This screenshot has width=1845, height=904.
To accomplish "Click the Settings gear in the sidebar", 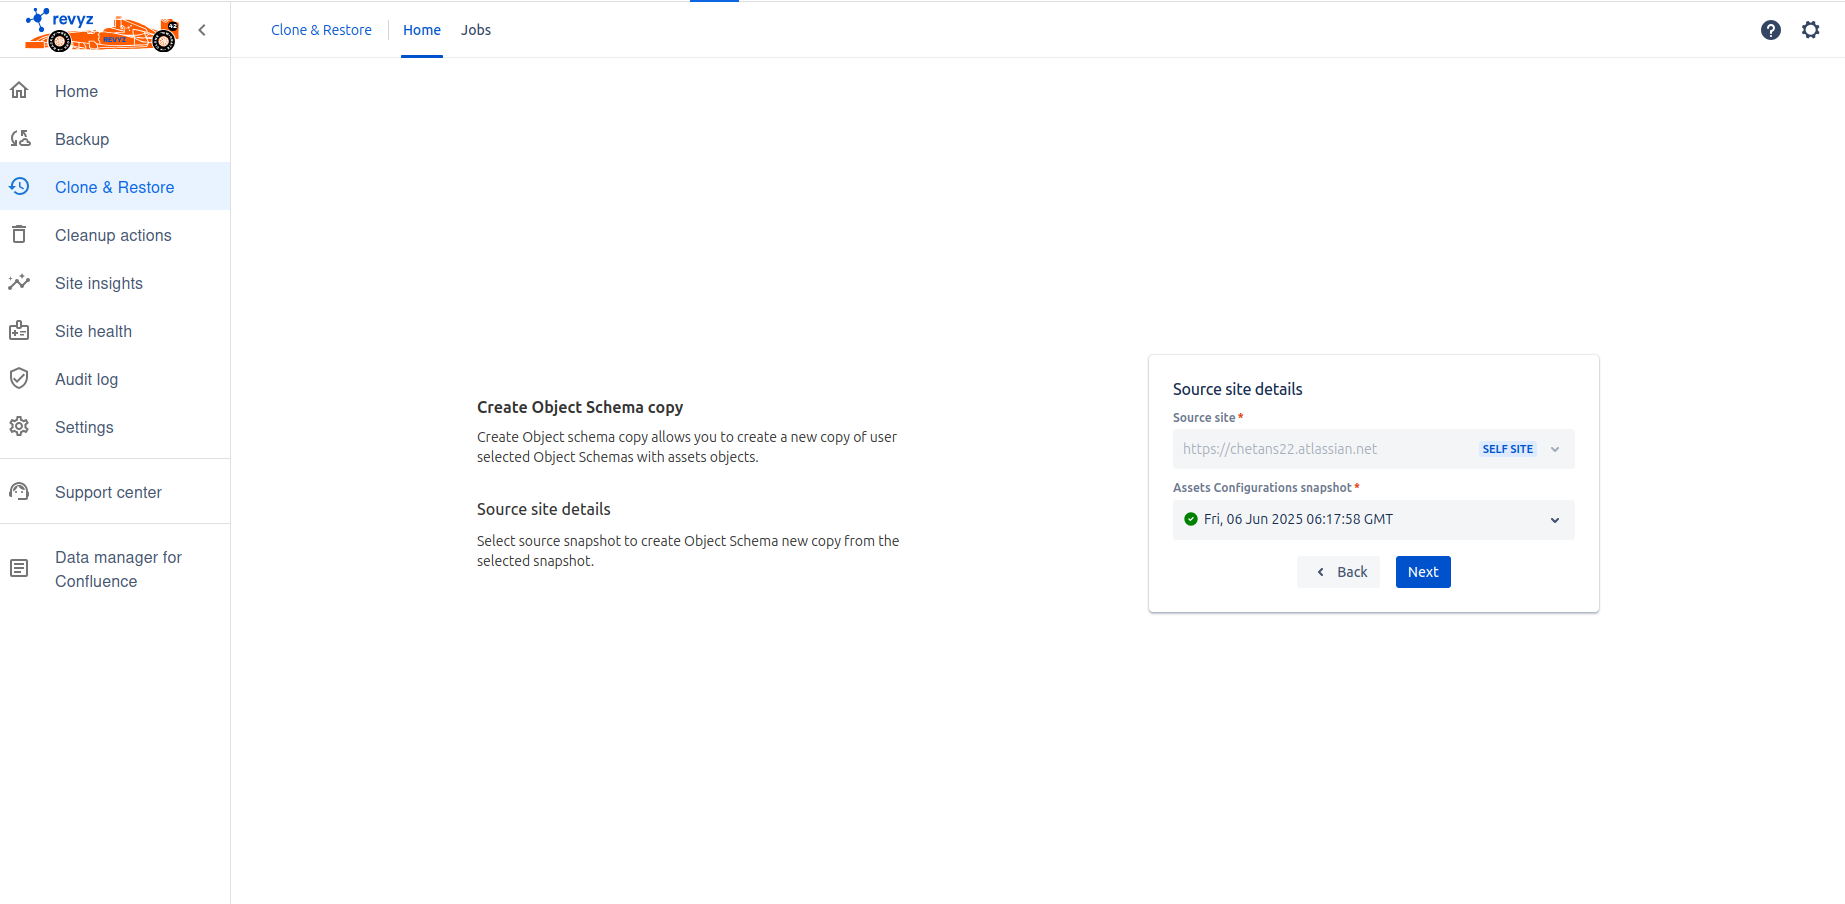I will 20,426.
